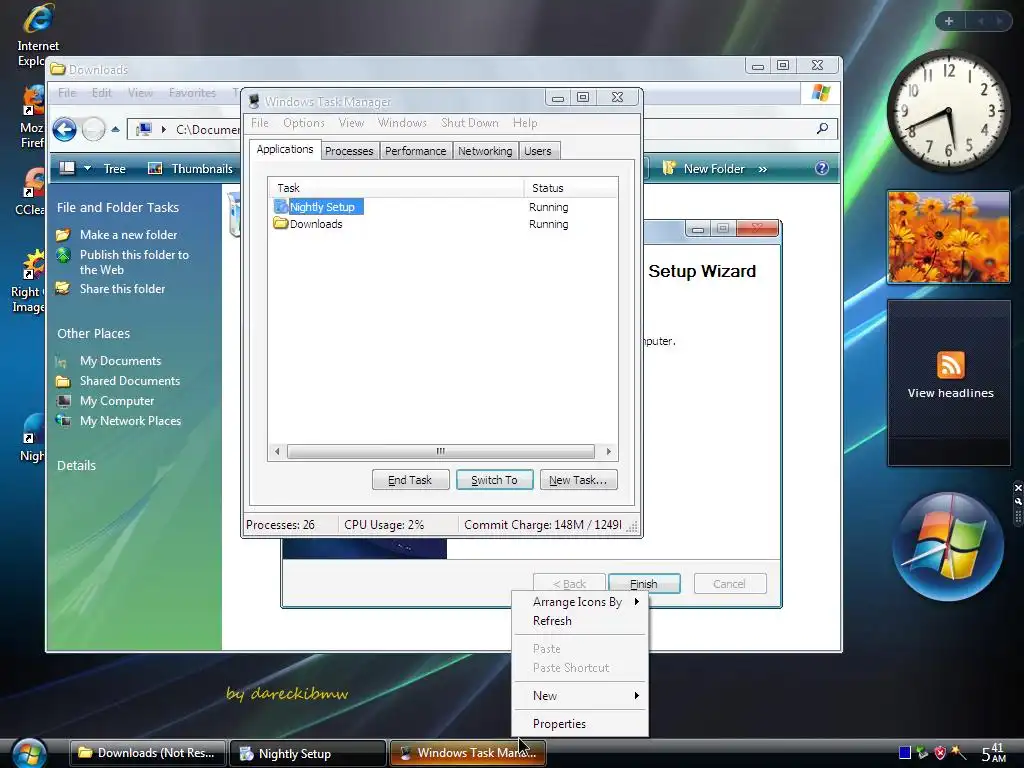Image resolution: width=1024 pixels, height=768 pixels.
Task: Switch to Nightly Setup taskbar button
Action: (308, 753)
